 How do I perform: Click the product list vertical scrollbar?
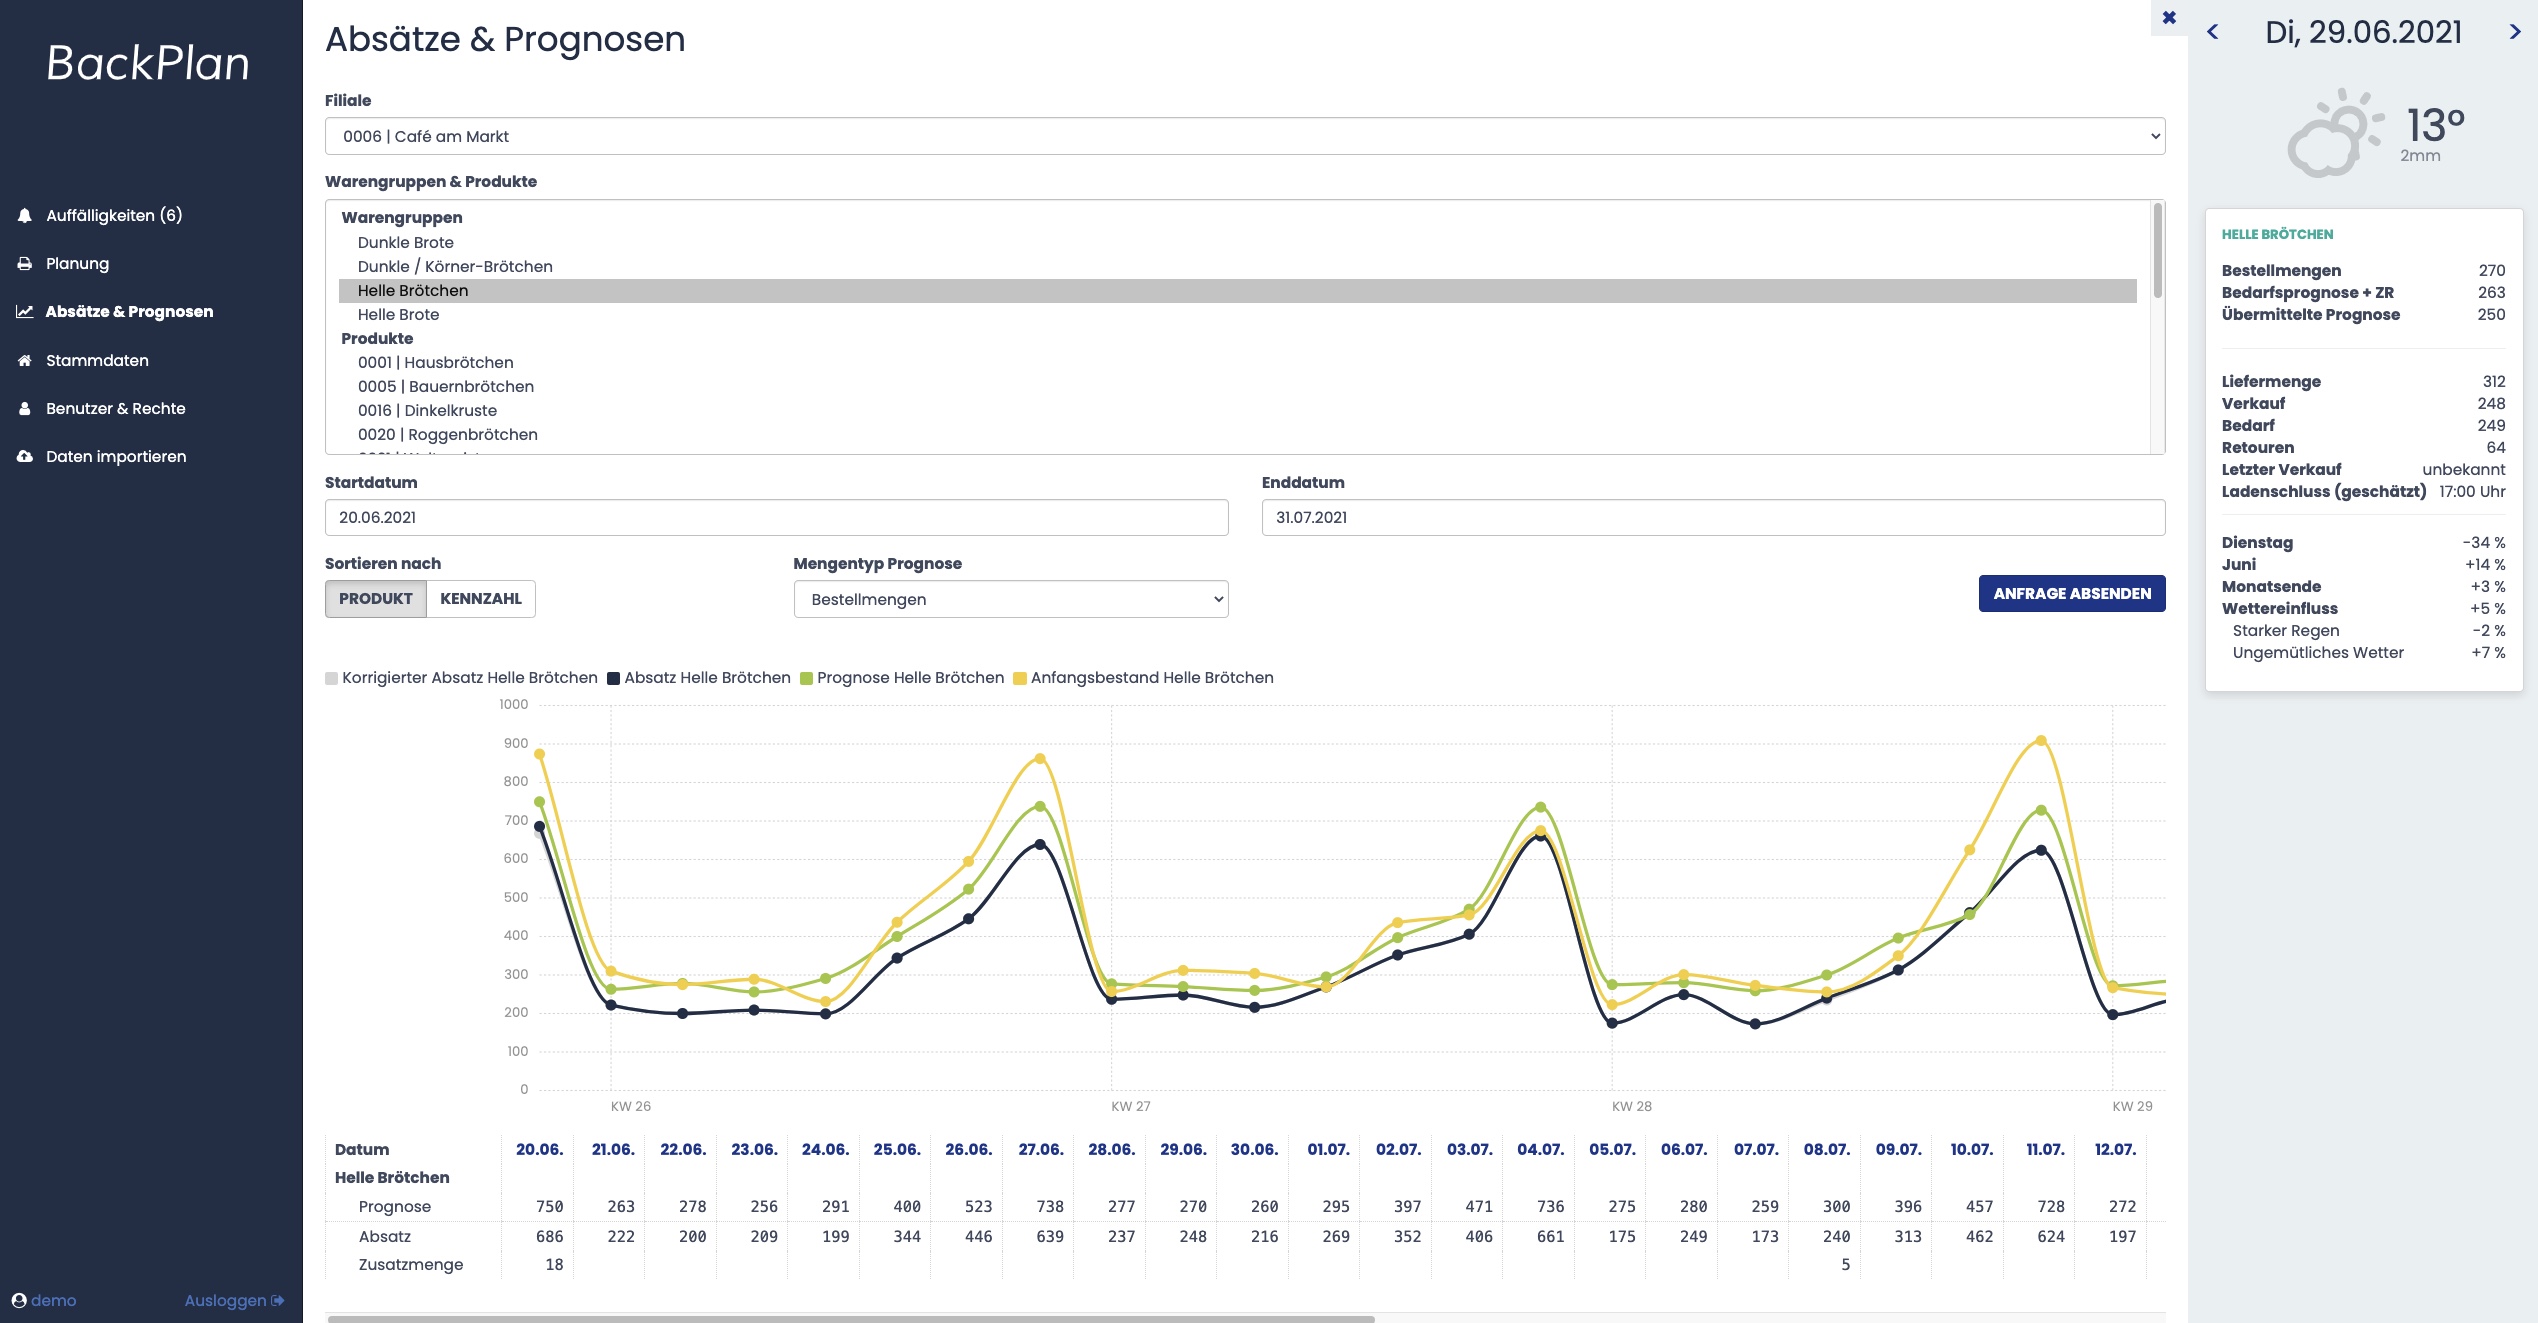[2158, 250]
